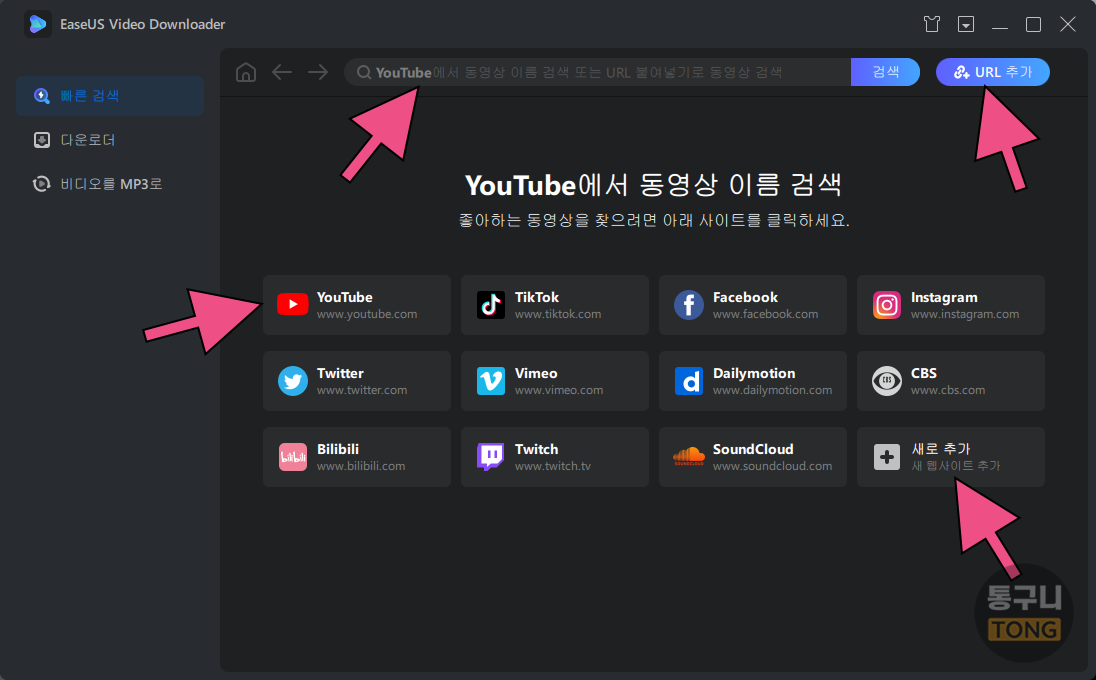Click the YouTube search input field
Screen dimensions: 1096x680
(598, 72)
